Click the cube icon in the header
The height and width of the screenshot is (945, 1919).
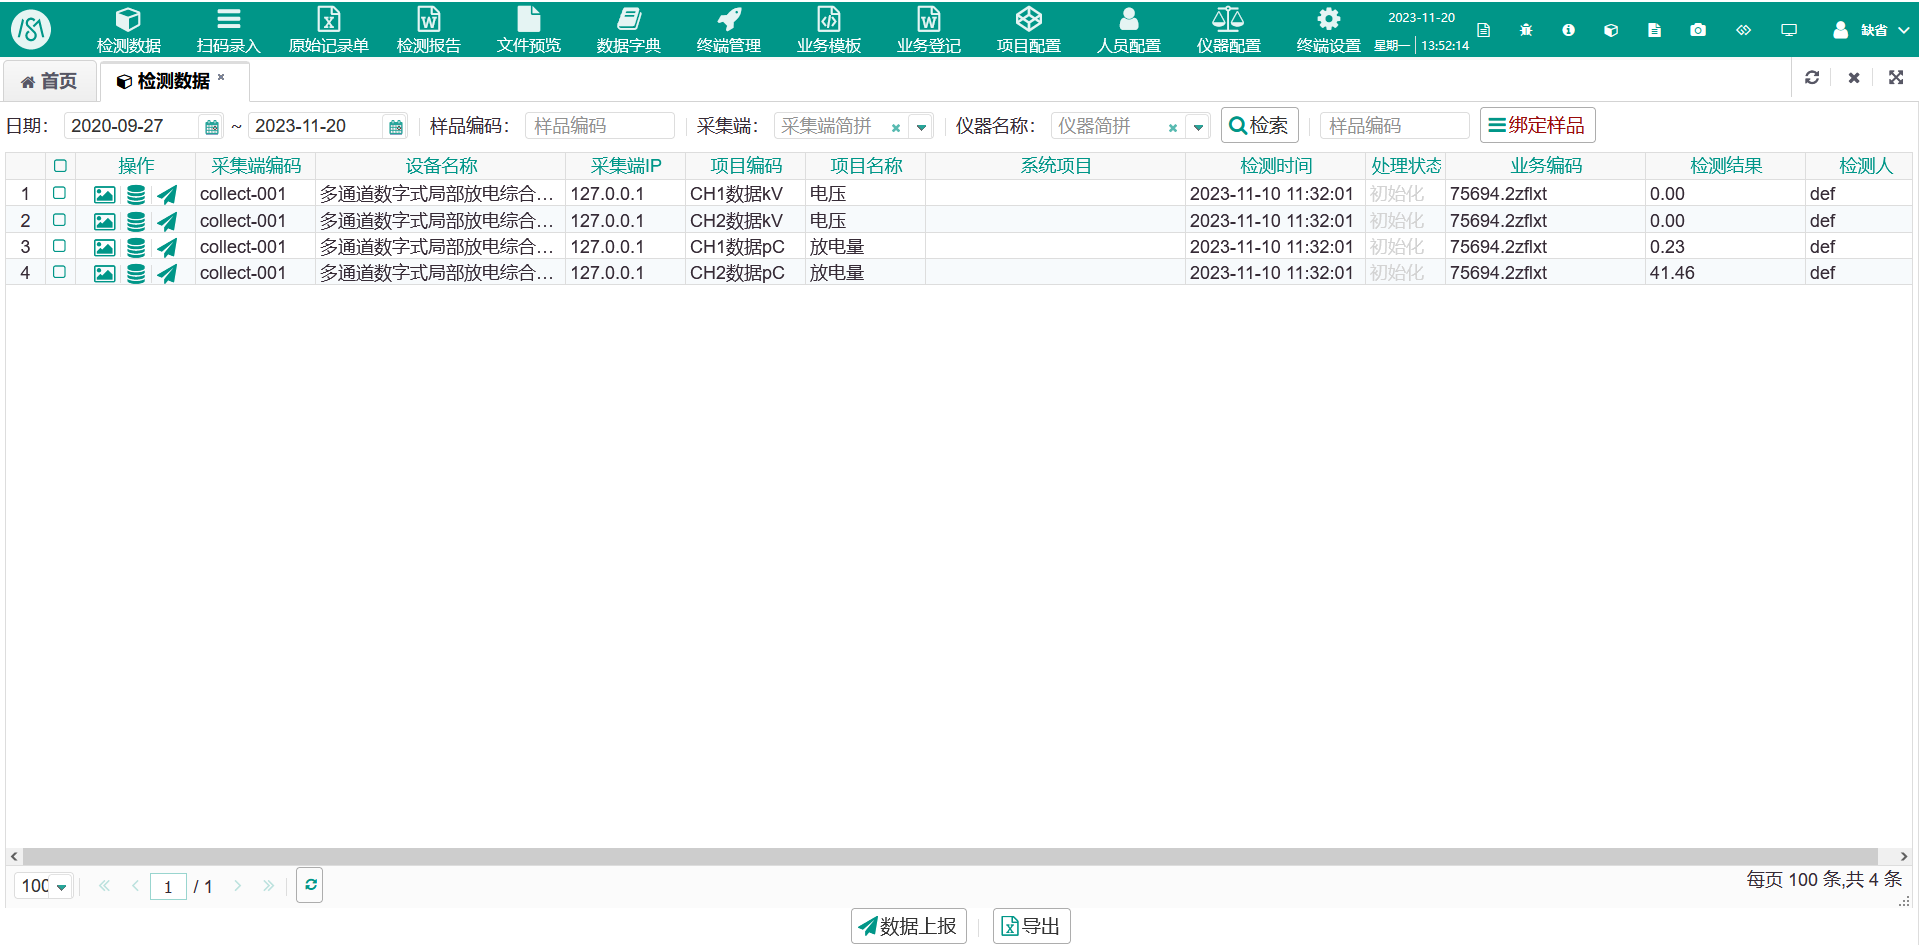click(1610, 30)
